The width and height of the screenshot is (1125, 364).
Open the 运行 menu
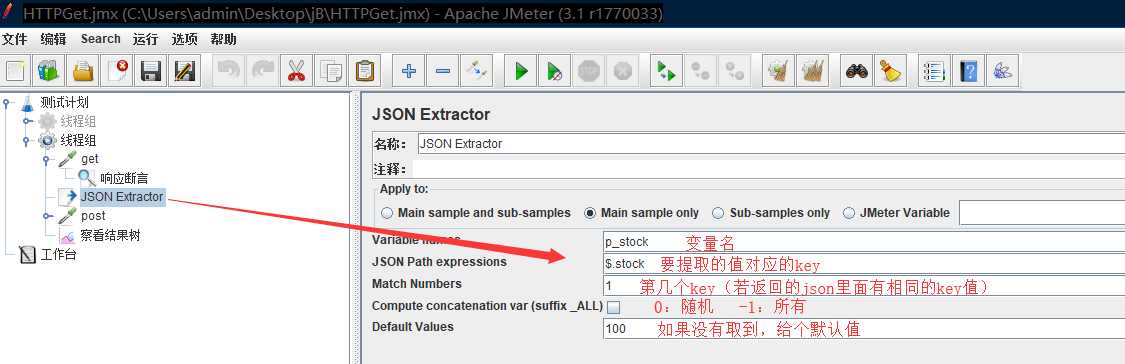tap(146, 39)
